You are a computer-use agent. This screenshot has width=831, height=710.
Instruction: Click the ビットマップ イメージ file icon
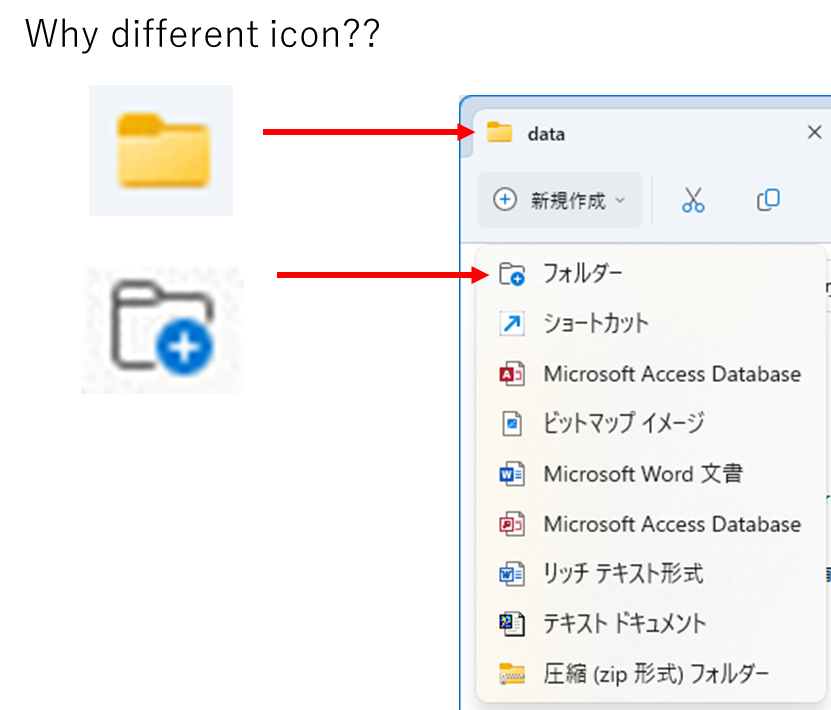tap(511, 424)
